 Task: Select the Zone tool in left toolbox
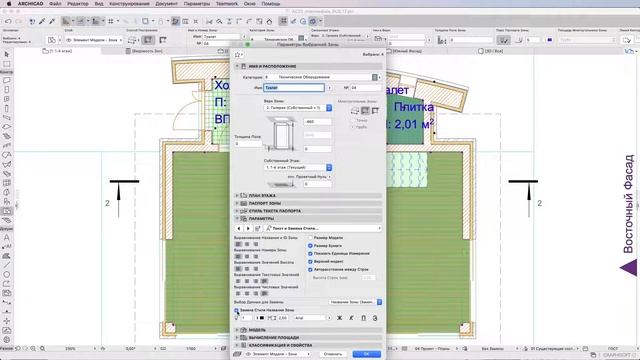(7, 211)
